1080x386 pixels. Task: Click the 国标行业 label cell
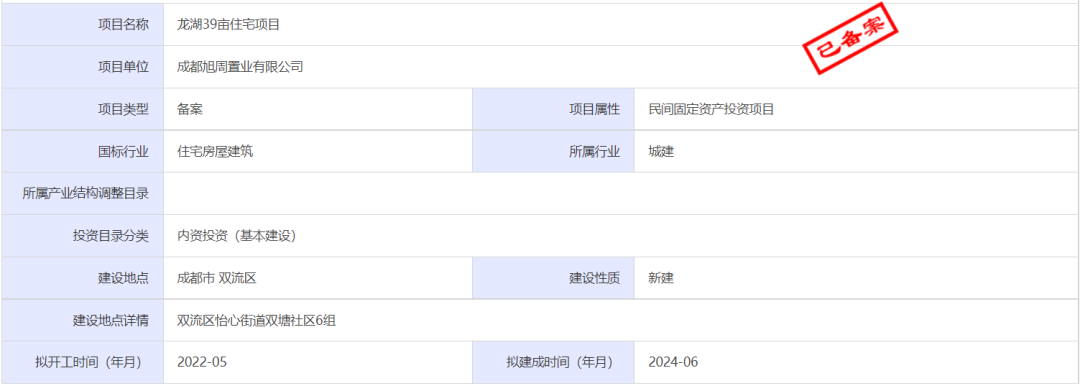(x=83, y=152)
